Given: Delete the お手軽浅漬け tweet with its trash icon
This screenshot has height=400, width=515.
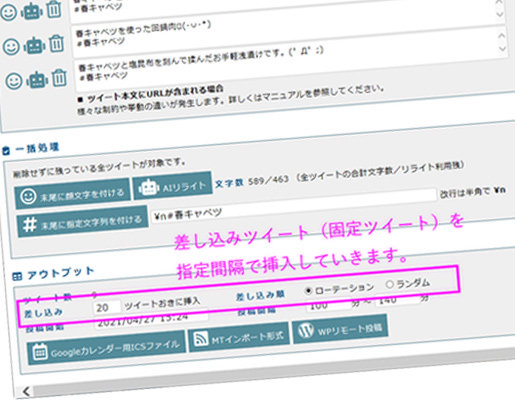Looking at the screenshot, I should tap(59, 78).
